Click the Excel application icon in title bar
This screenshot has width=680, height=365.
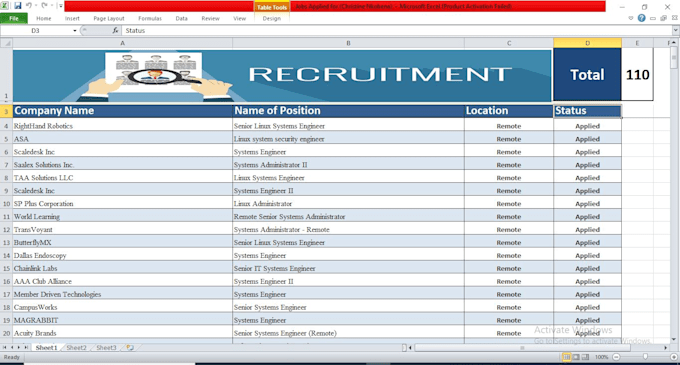(x=5, y=6)
